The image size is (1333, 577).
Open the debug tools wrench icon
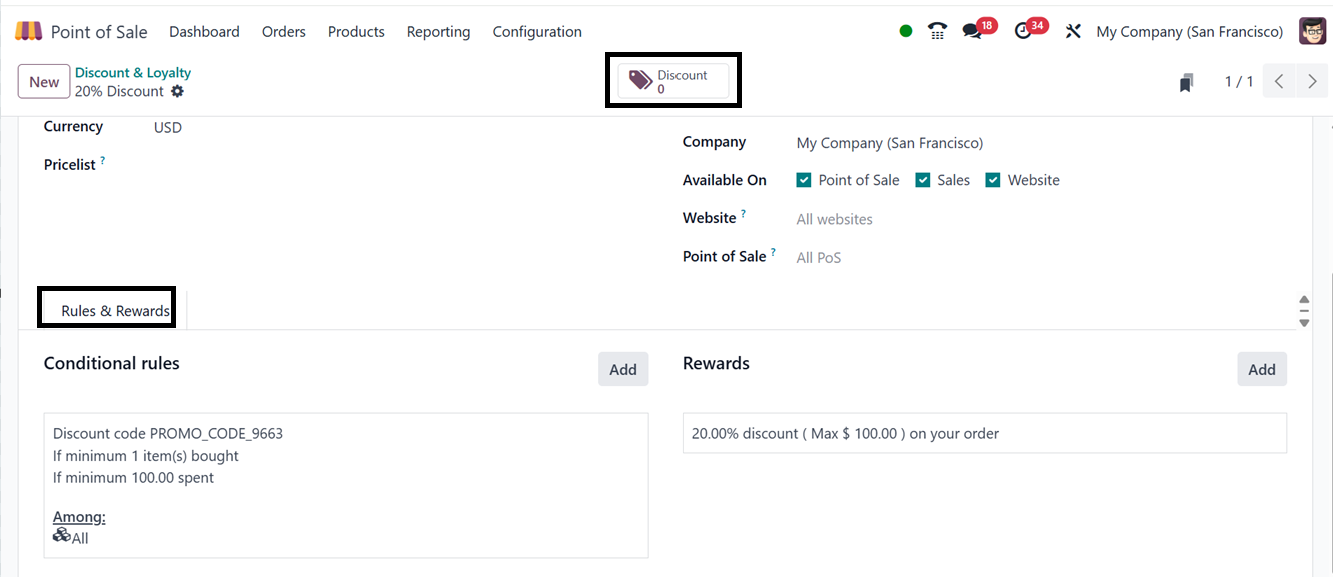point(1073,31)
